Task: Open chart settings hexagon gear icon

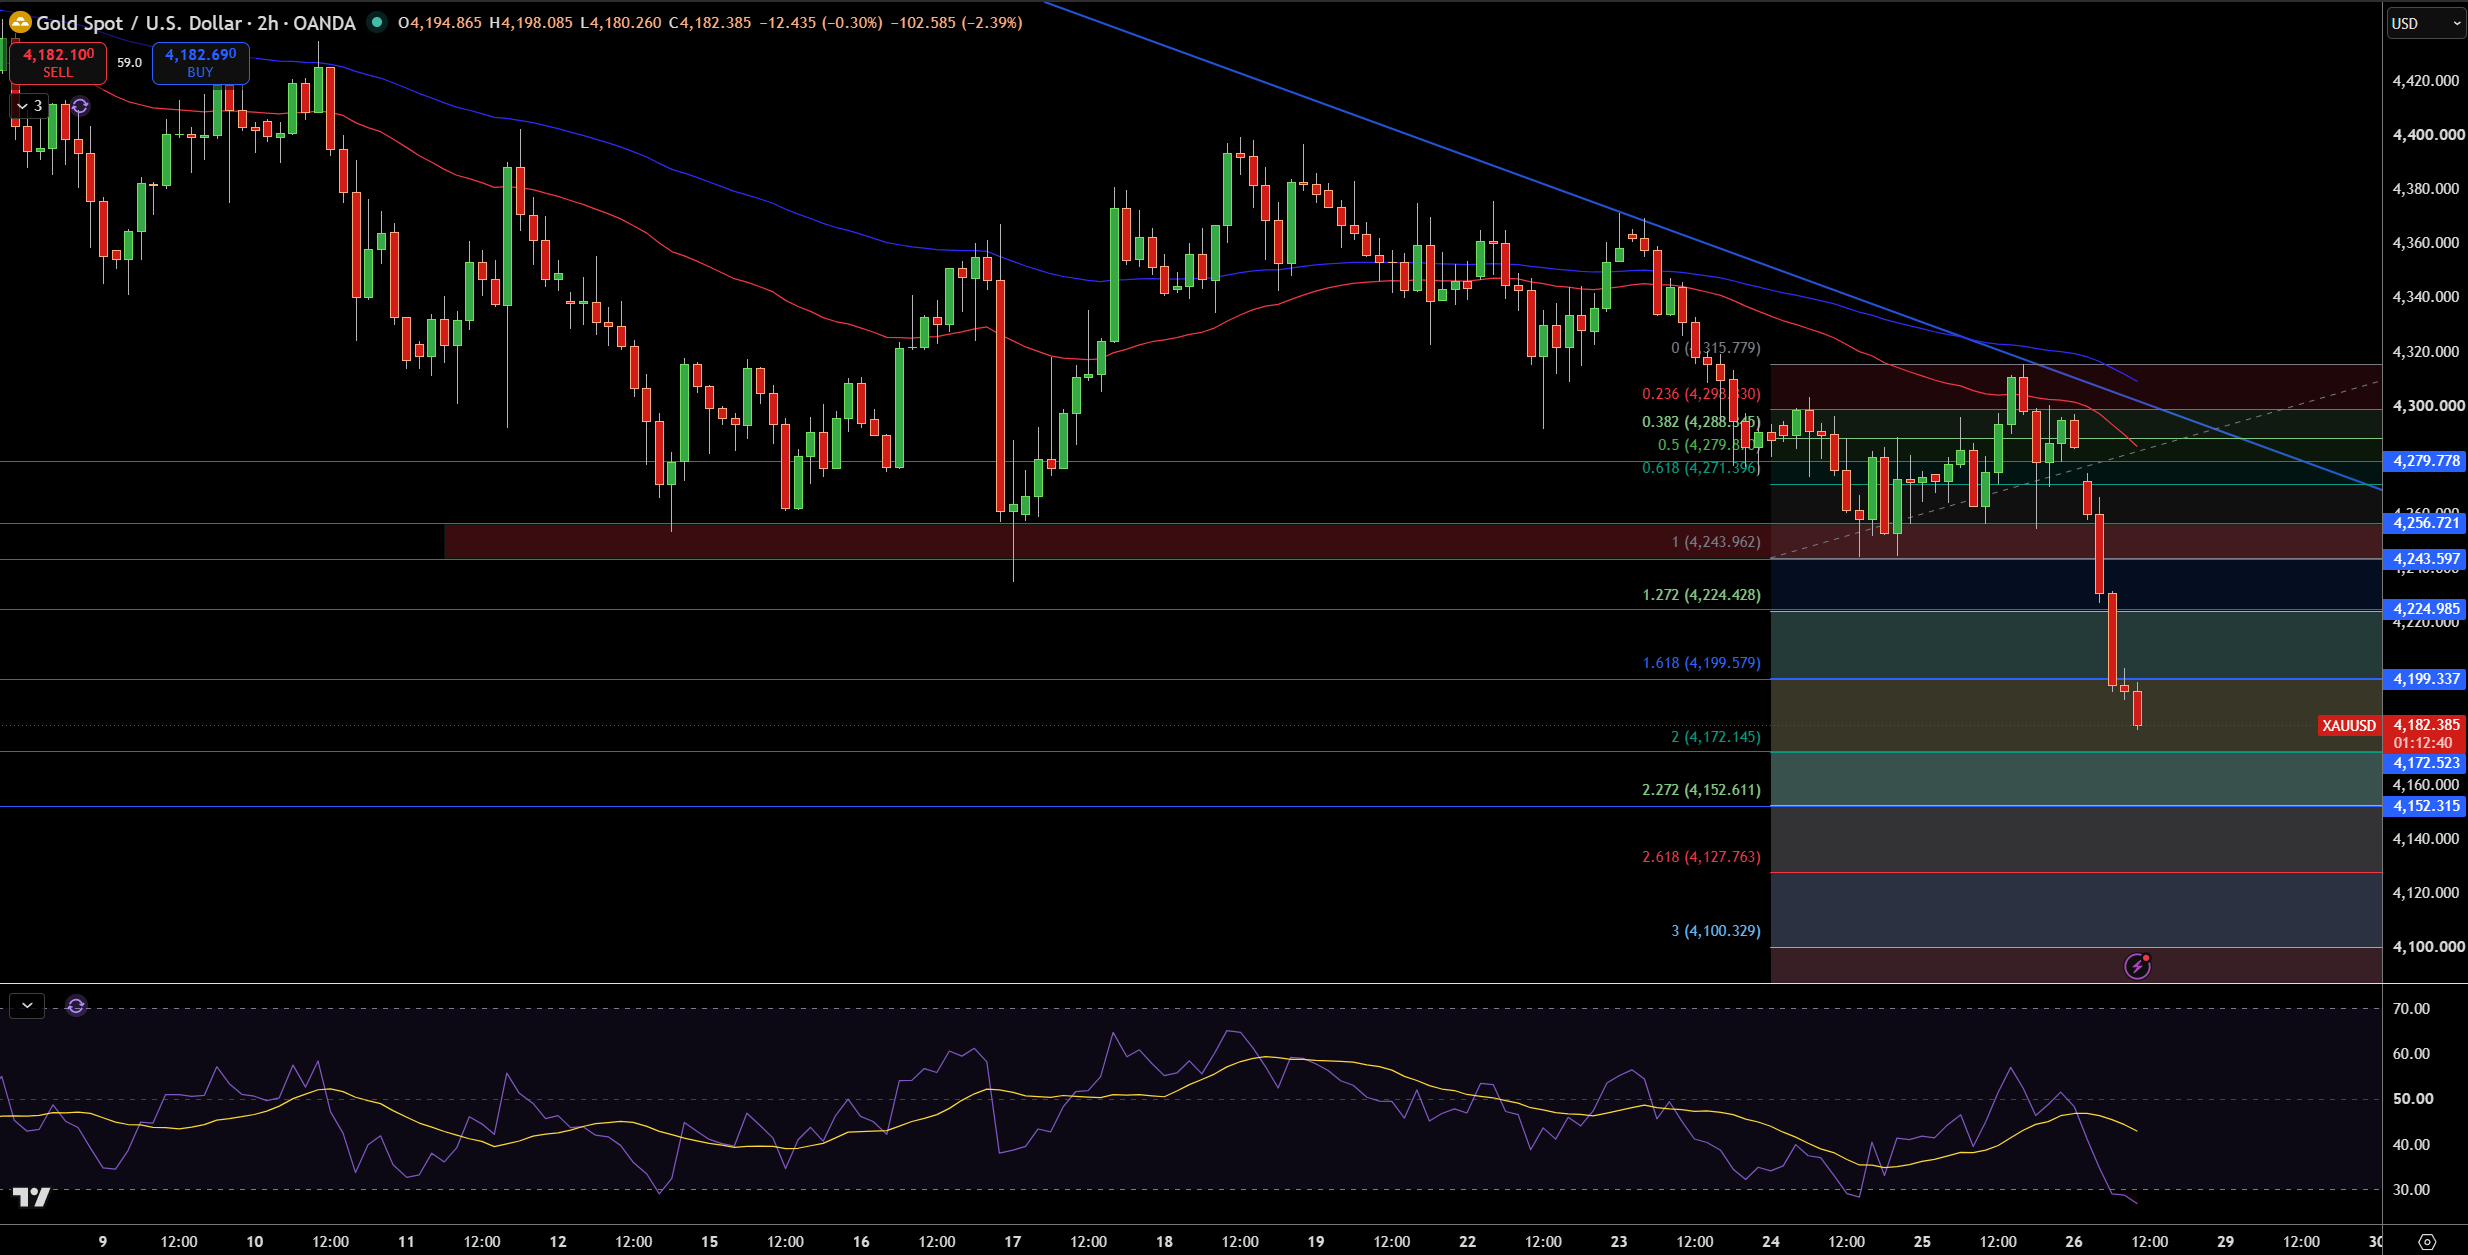Action: click(2426, 1242)
